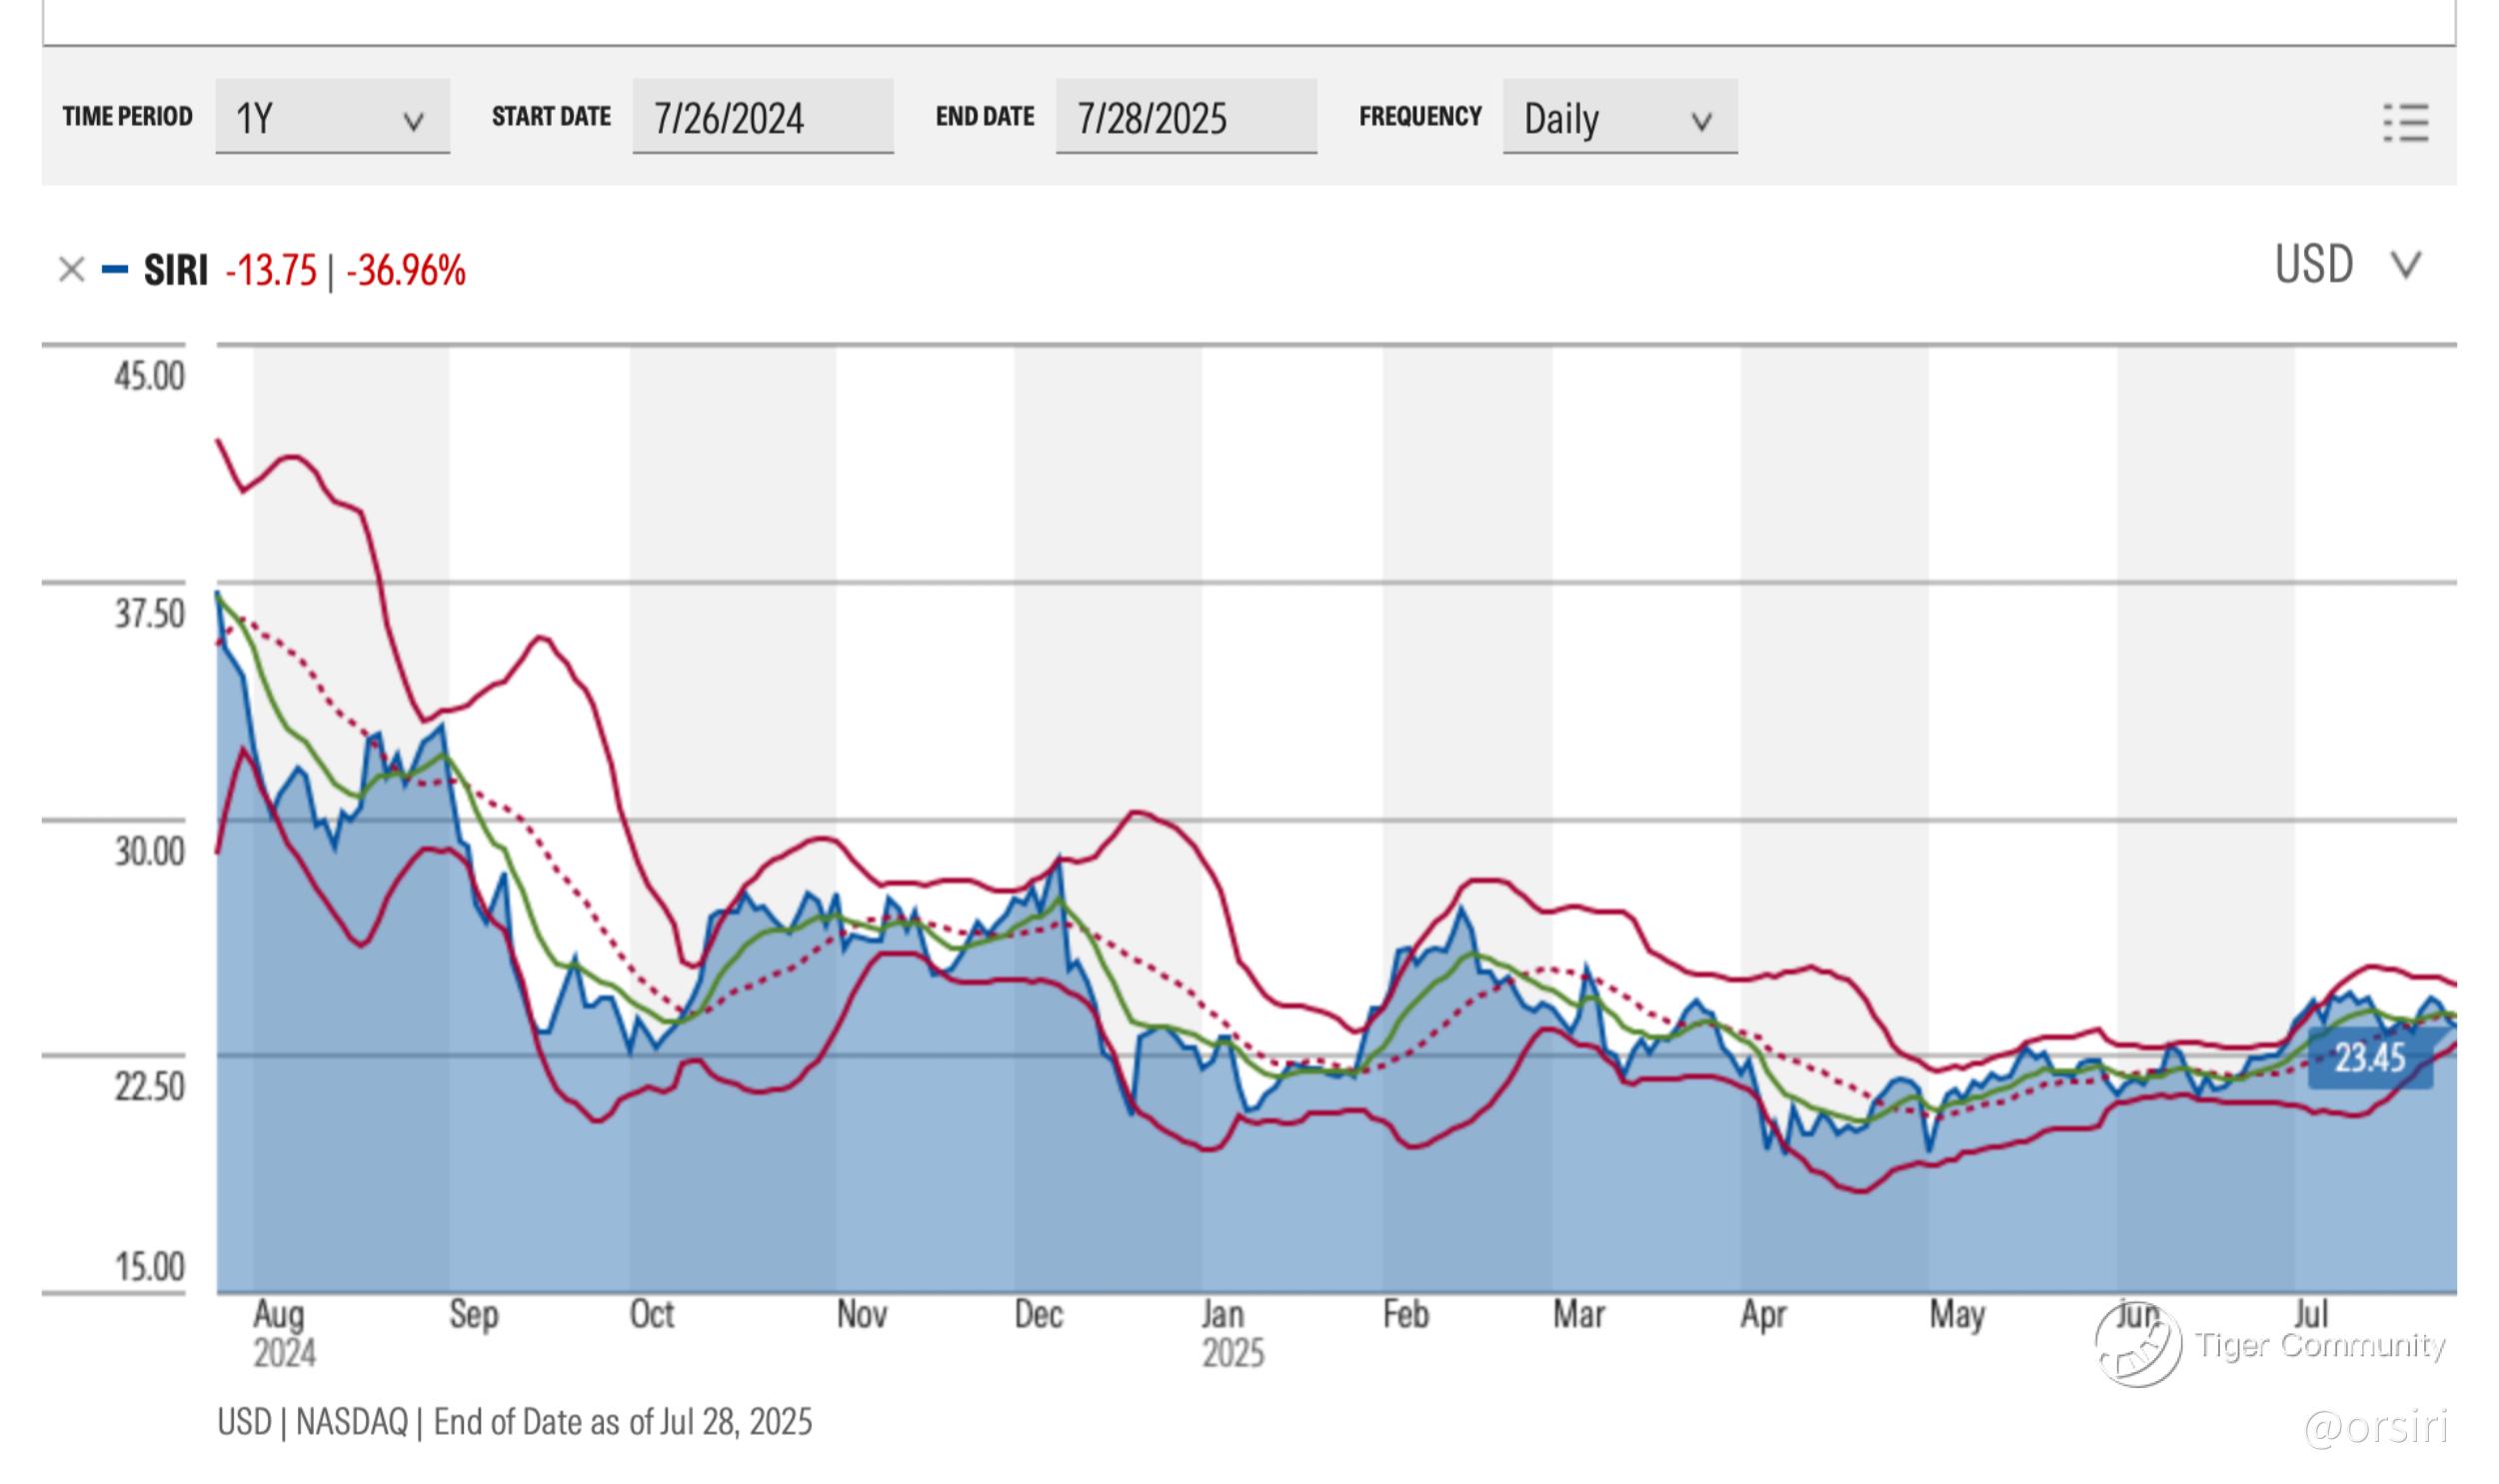Click the End Date field 7/28/2025
The height and width of the screenshot is (1484, 2499).
pyautogui.click(x=1185, y=118)
